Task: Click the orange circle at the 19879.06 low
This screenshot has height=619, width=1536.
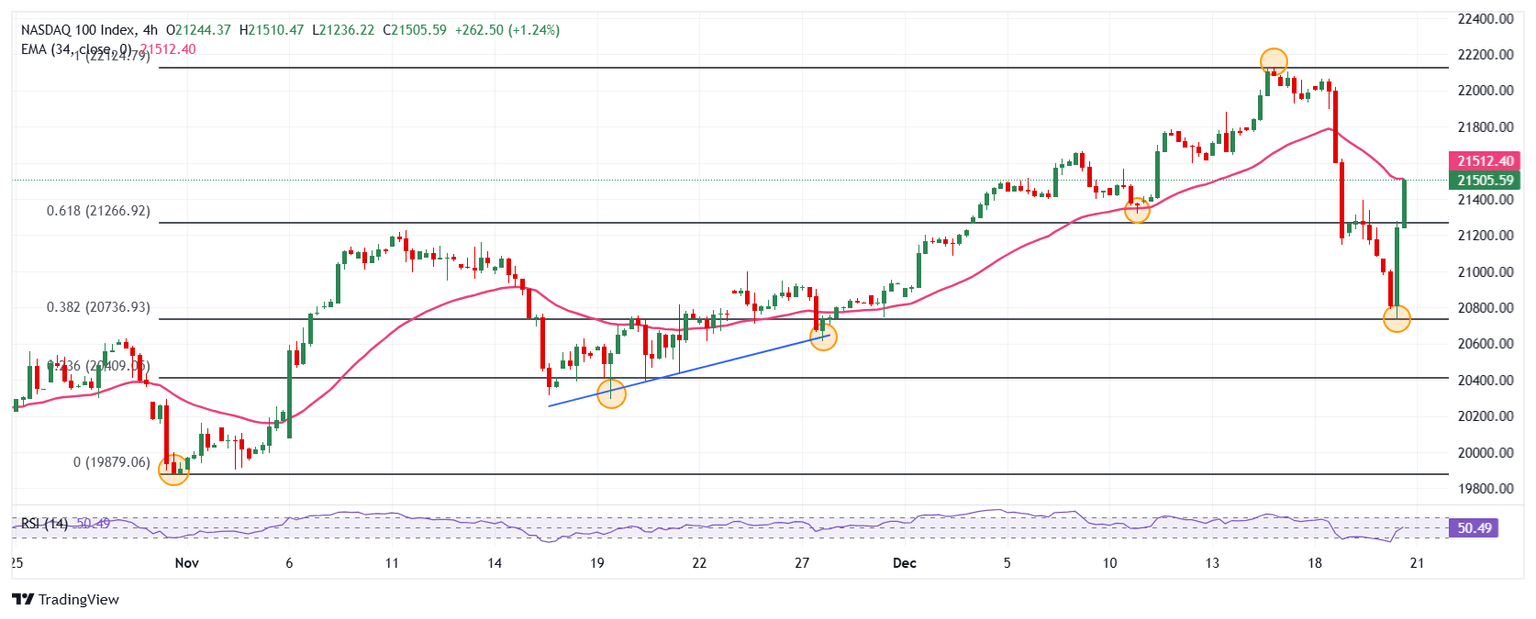Action: point(174,471)
